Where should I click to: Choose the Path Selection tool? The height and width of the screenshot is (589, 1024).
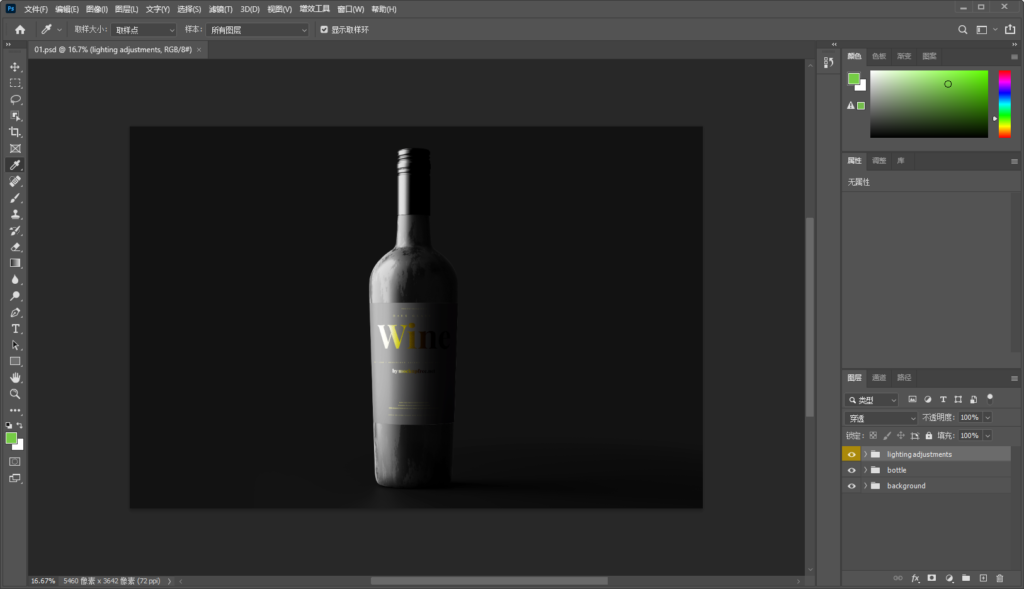click(x=15, y=345)
